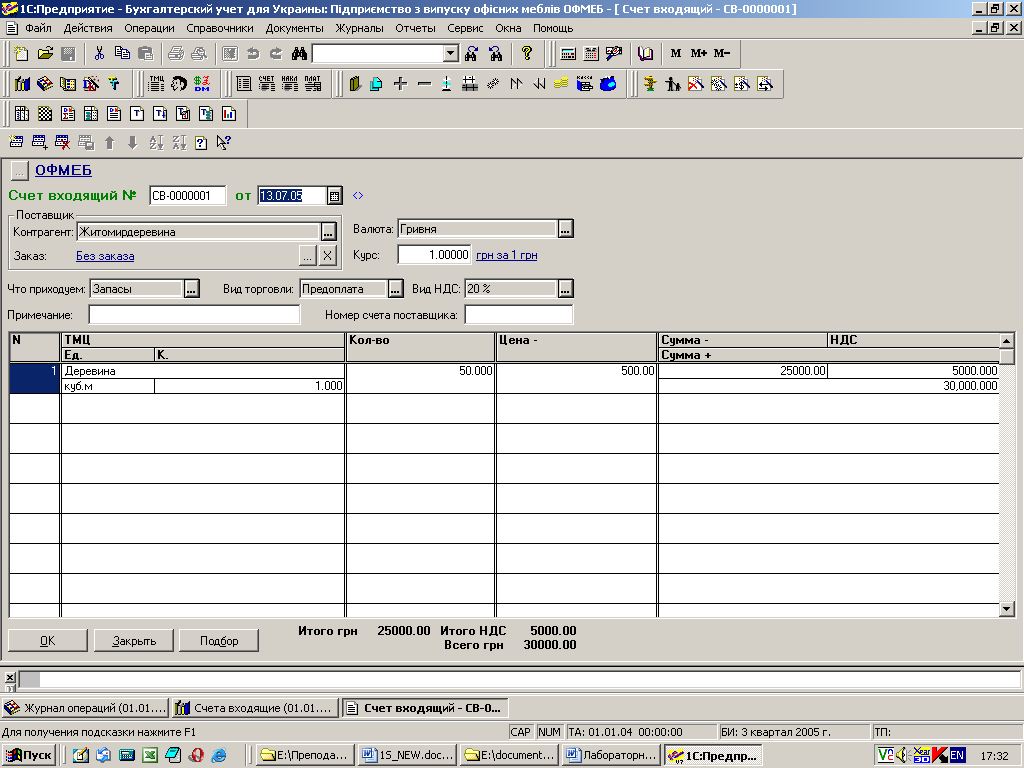Open the Заказ selection ellipsis button

pyautogui.click(x=308, y=256)
